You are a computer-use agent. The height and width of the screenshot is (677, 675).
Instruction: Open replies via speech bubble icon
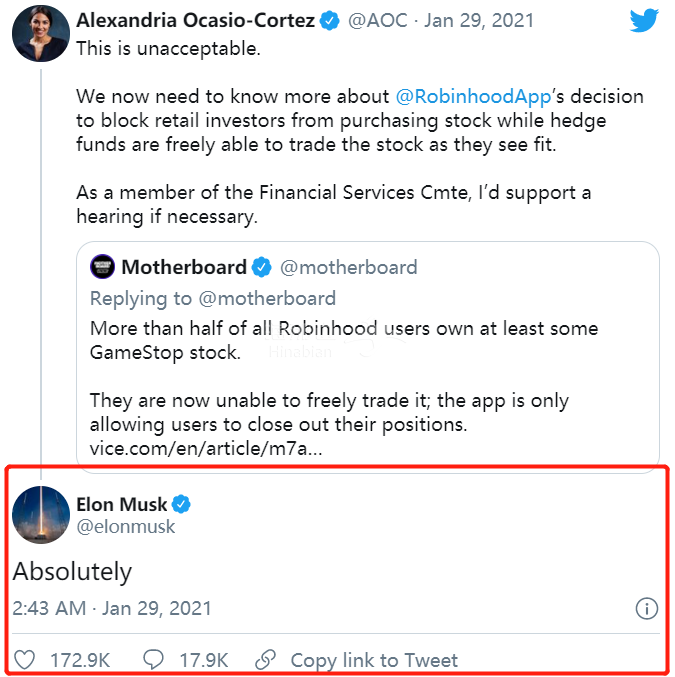(x=154, y=660)
